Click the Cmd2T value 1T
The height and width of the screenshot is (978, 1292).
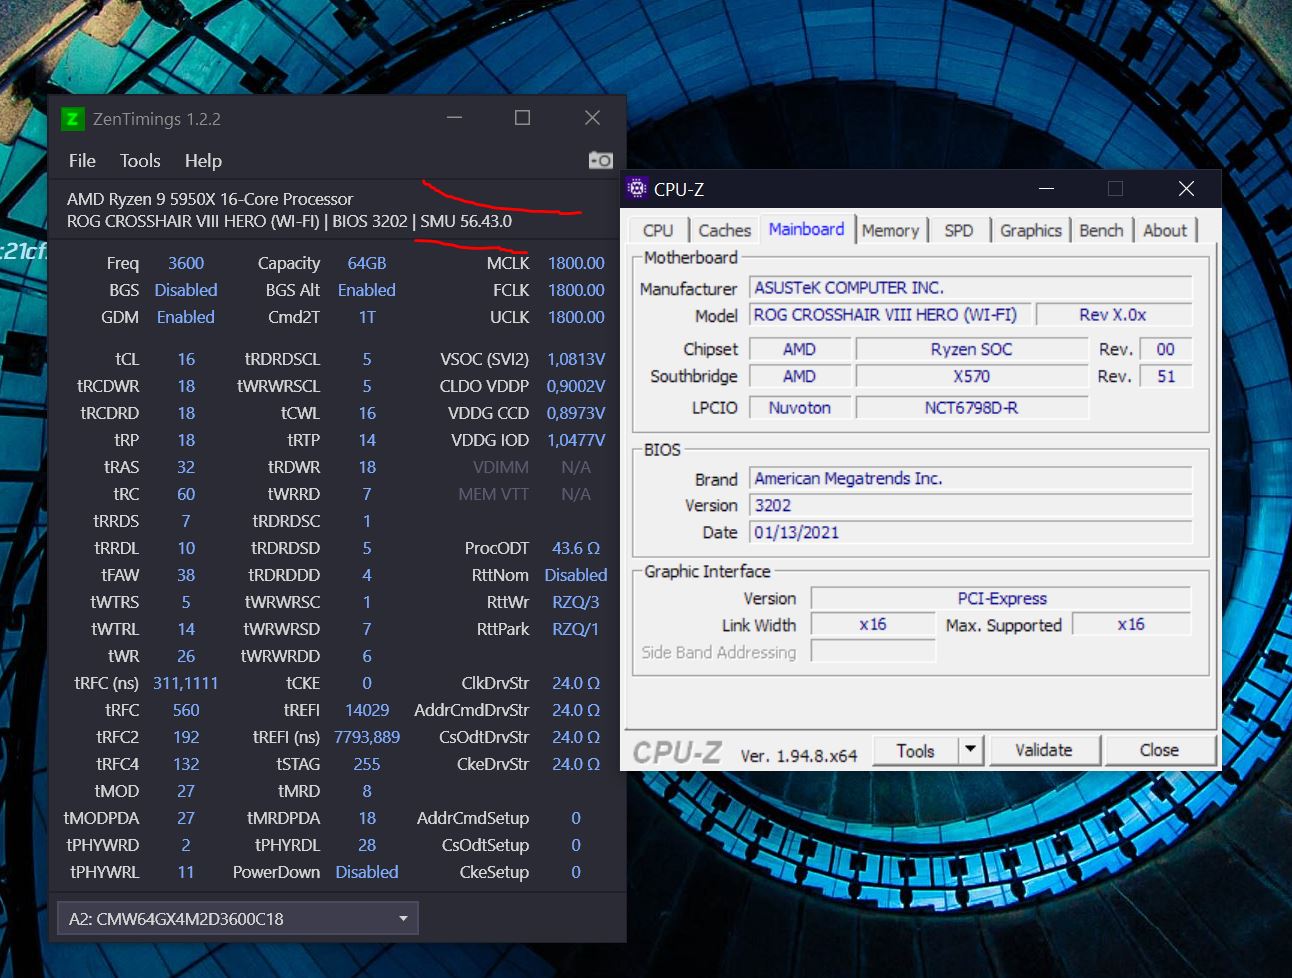pos(367,317)
